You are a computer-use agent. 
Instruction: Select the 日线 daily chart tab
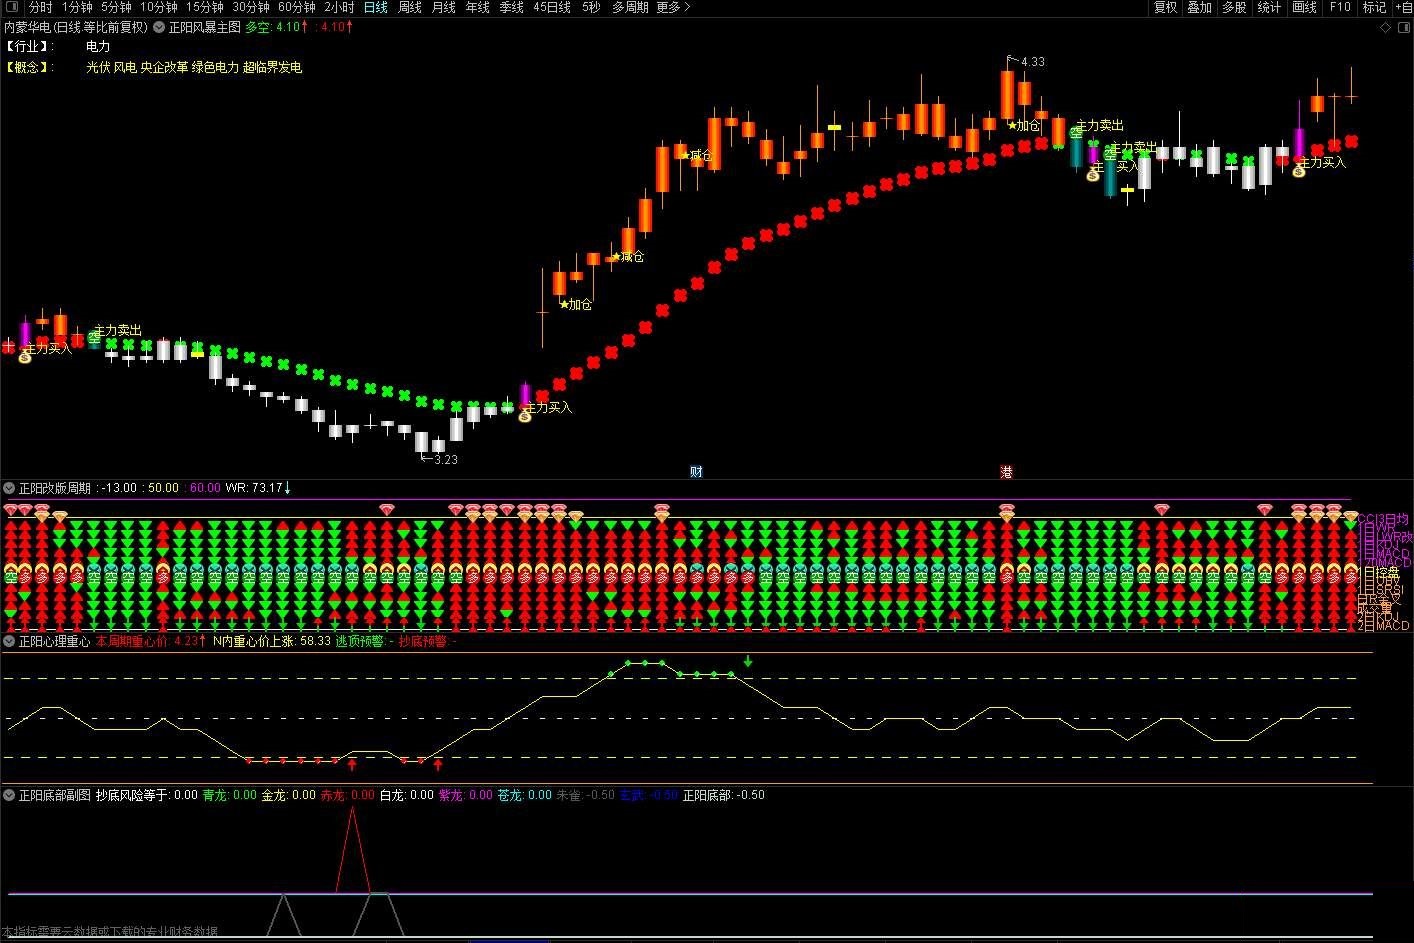tap(375, 7)
